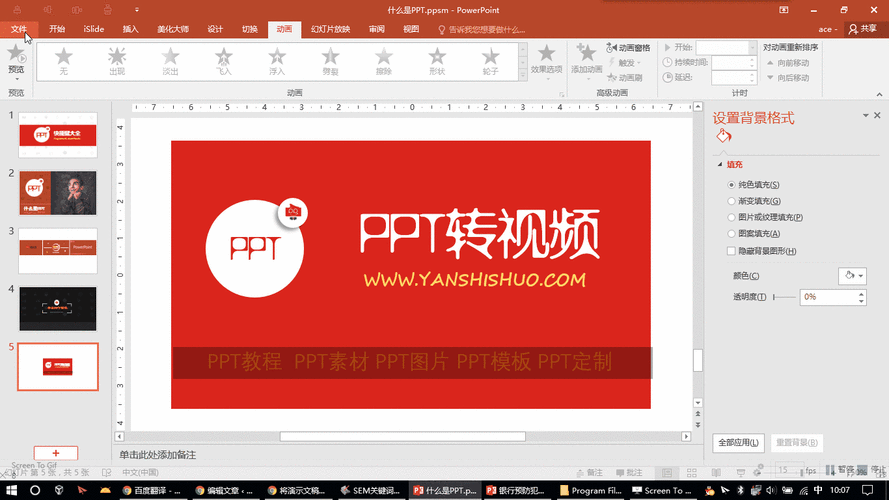Switch to the 插入 insert tab
This screenshot has width=889, height=500.
coord(130,29)
